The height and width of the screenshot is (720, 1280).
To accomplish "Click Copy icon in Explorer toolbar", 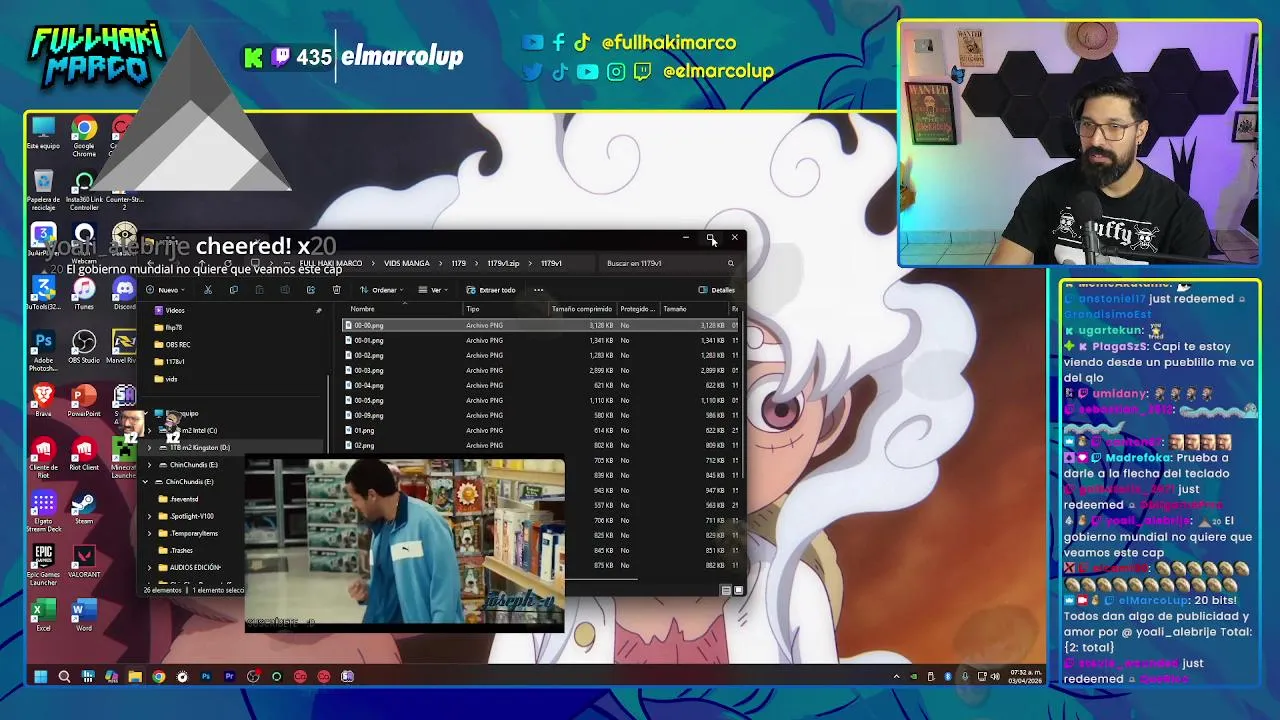I will (233, 290).
